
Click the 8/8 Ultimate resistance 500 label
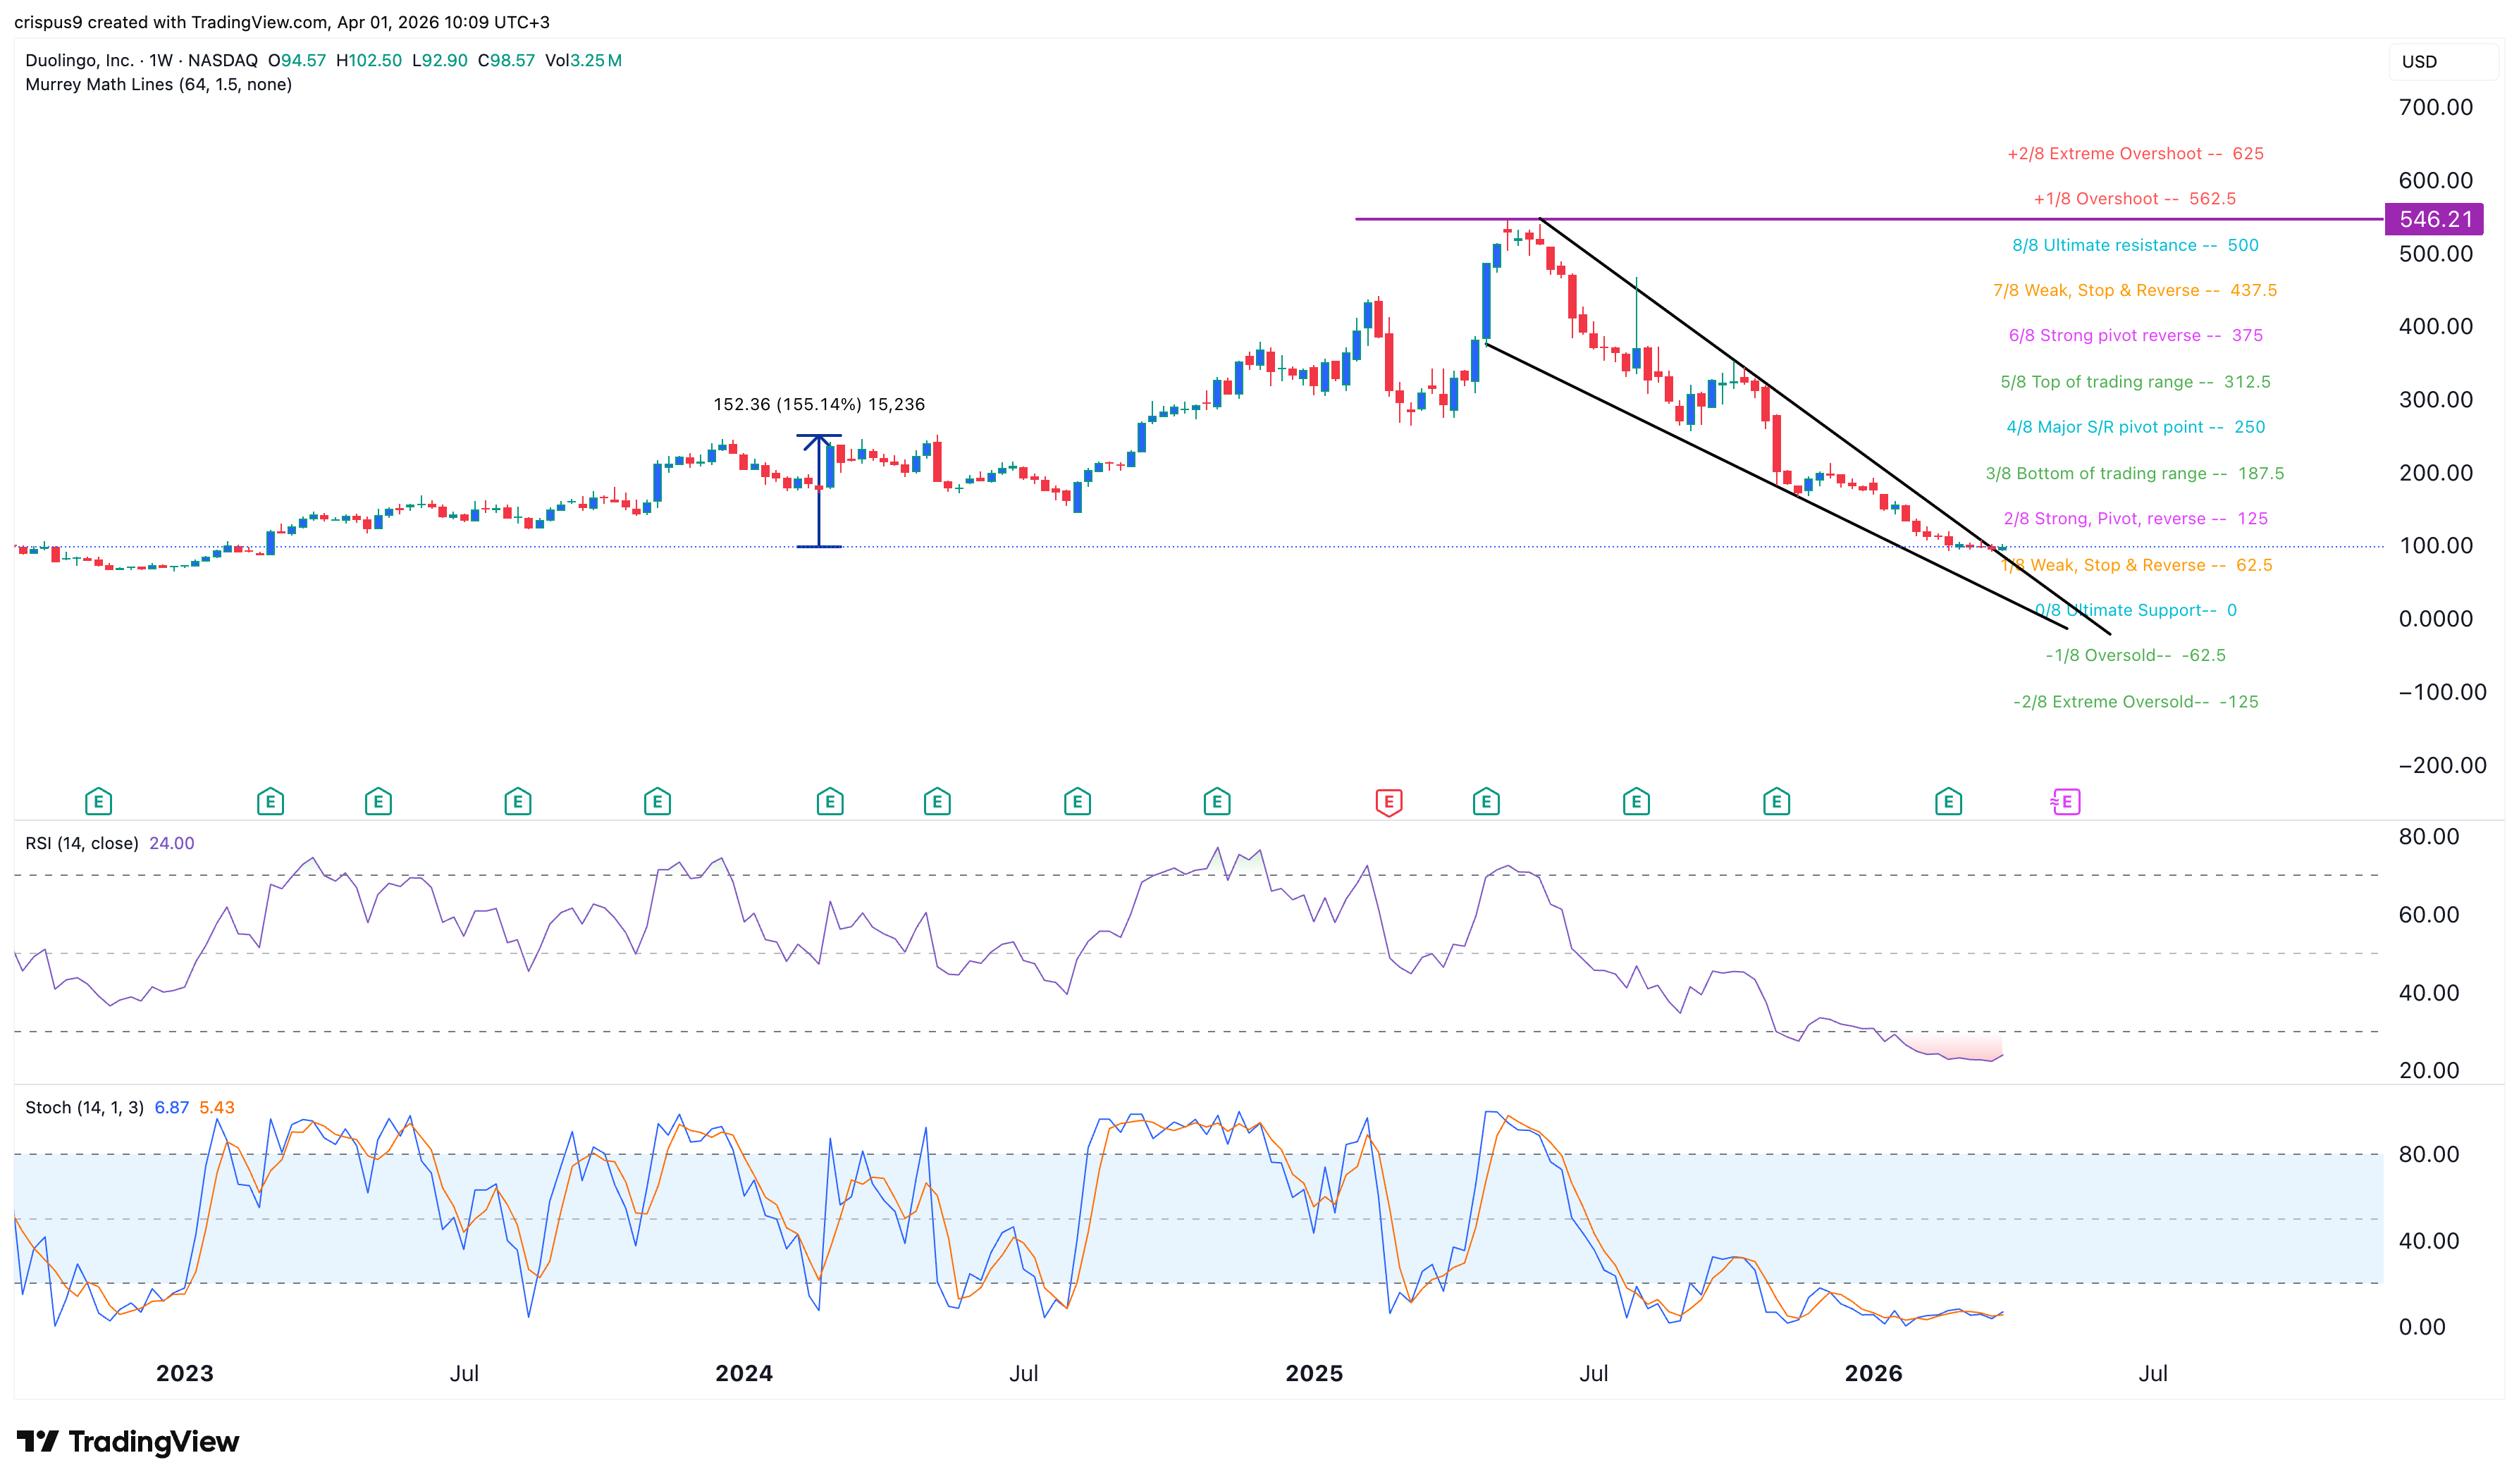coord(2134,246)
